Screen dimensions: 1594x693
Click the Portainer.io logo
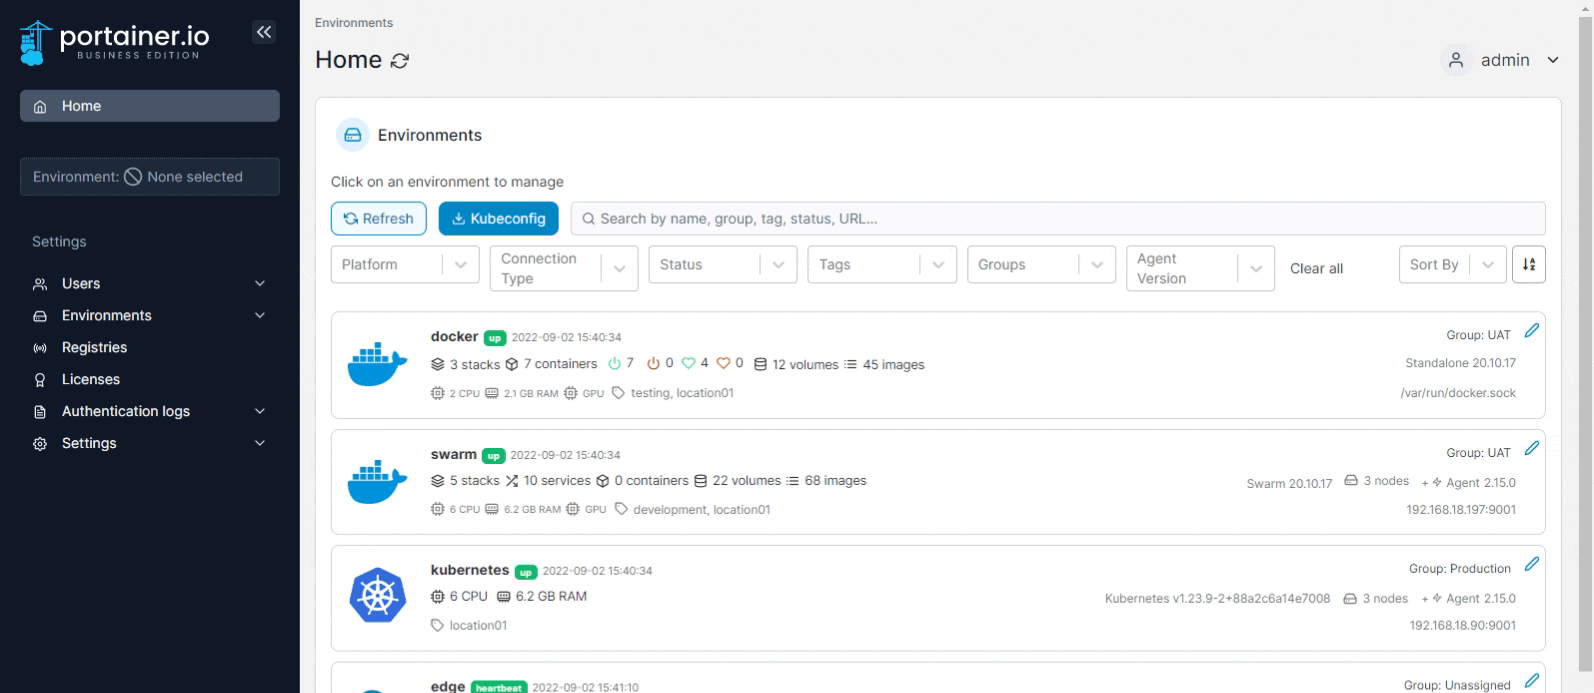[115, 42]
